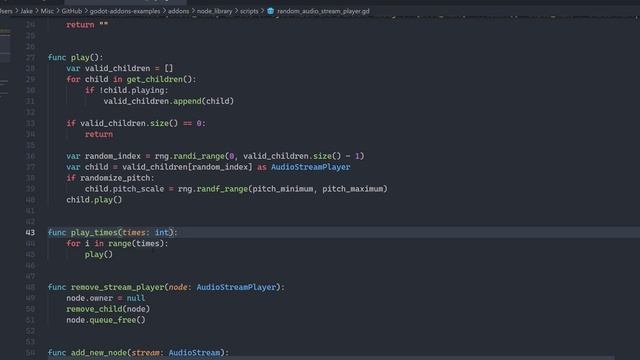Open the GitHub breadcrumb folder
The height and width of the screenshot is (360, 640).
71,11
